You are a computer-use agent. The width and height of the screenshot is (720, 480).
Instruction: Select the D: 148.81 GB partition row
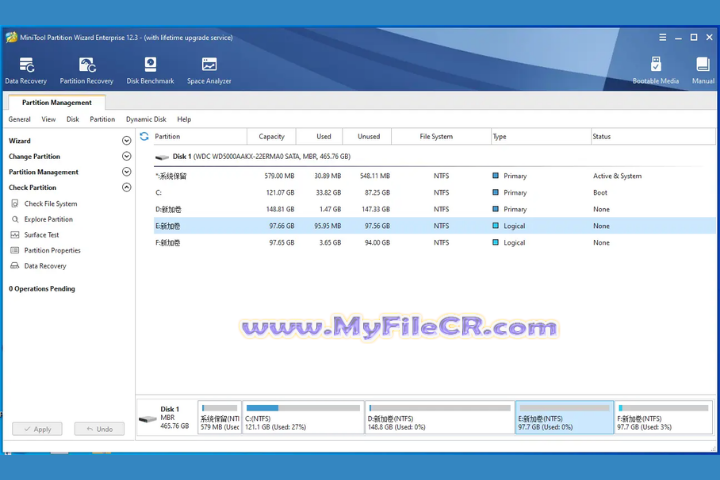click(x=434, y=209)
